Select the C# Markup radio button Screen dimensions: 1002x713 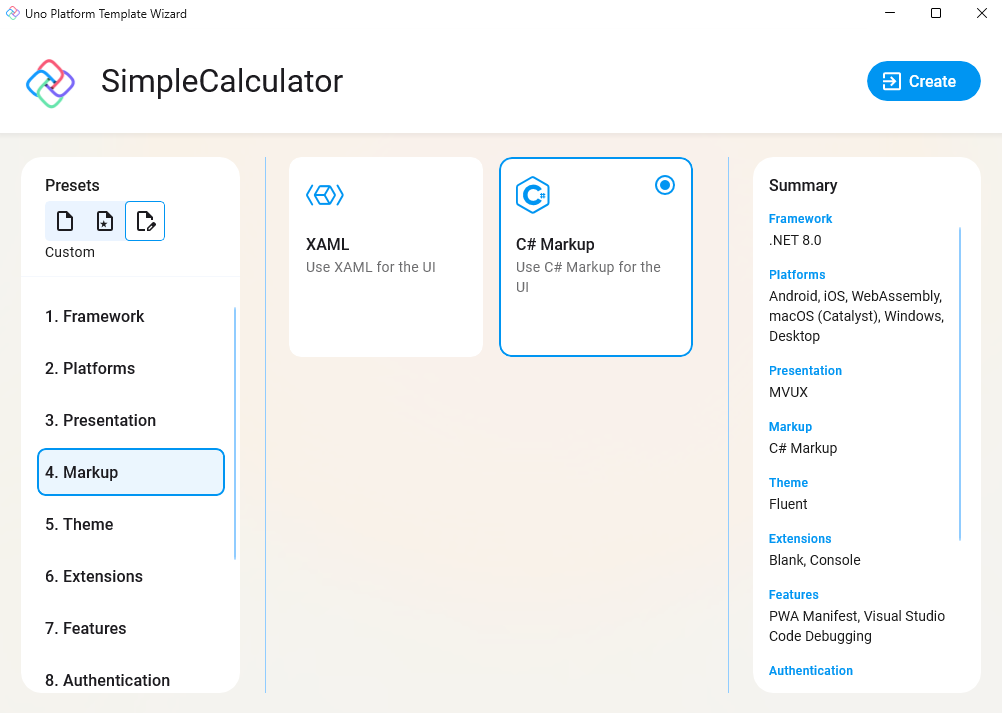665,185
